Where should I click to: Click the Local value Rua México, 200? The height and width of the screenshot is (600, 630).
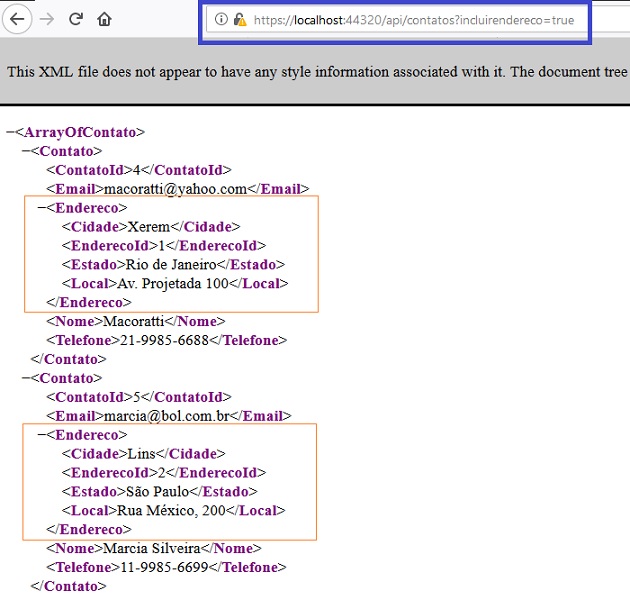point(171,510)
